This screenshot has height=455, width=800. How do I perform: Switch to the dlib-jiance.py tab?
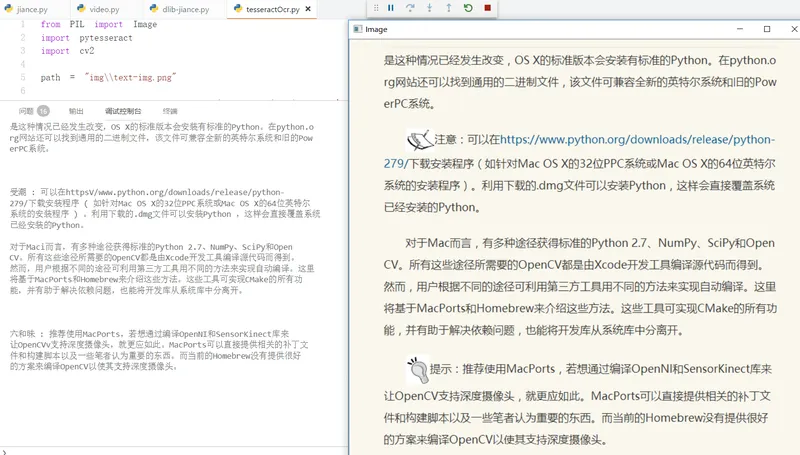(180, 9)
